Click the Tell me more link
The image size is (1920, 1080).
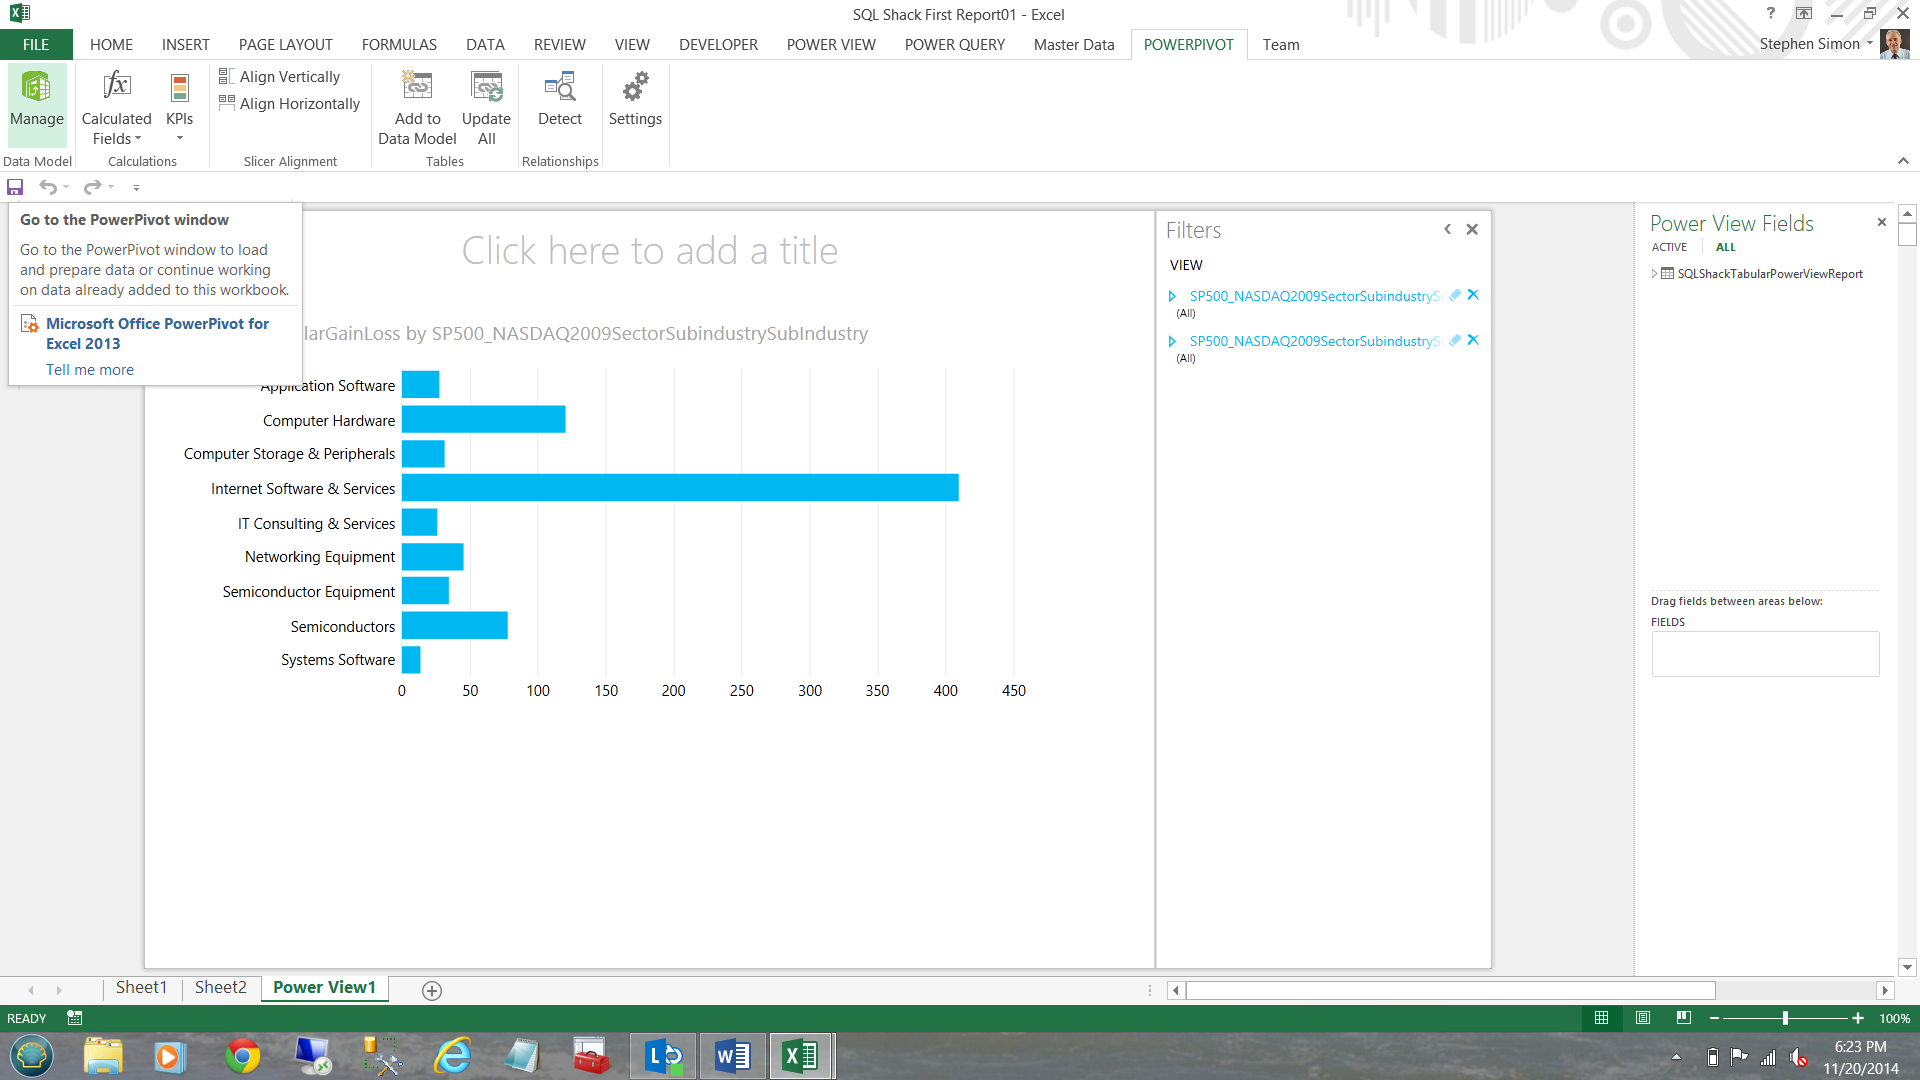pyautogui.click(x=90, y=370)
